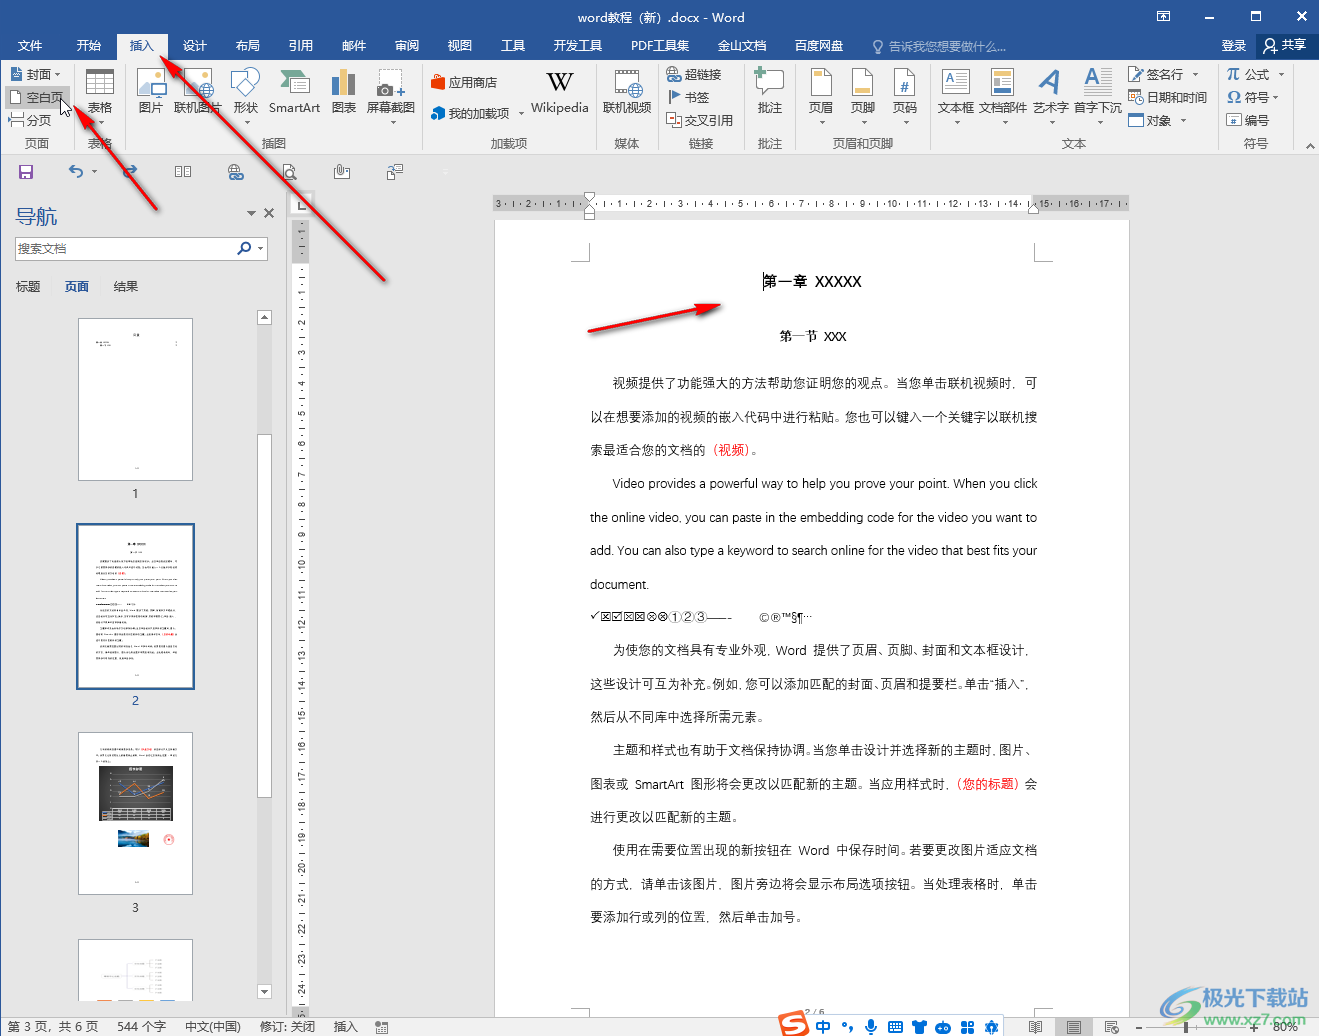This screenshot has height=1036, width=1319.
Task: Insert numbering with 编号
Action: [x=1248, y=120]
